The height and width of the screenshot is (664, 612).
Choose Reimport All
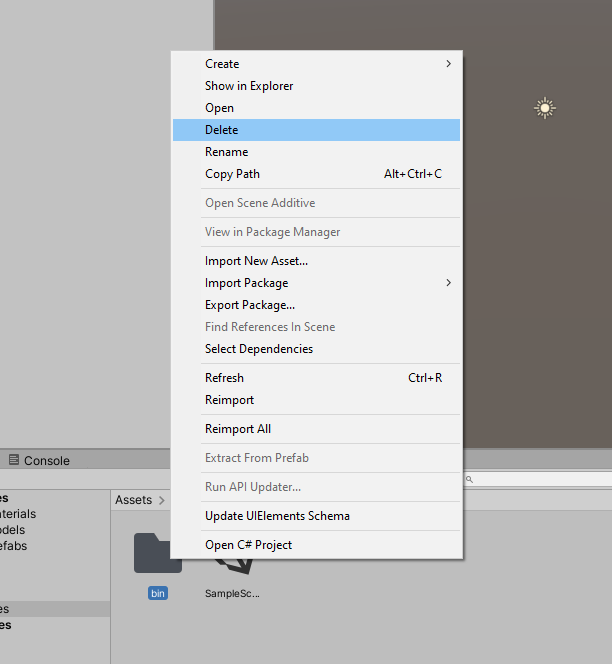(x=316, y=429)
